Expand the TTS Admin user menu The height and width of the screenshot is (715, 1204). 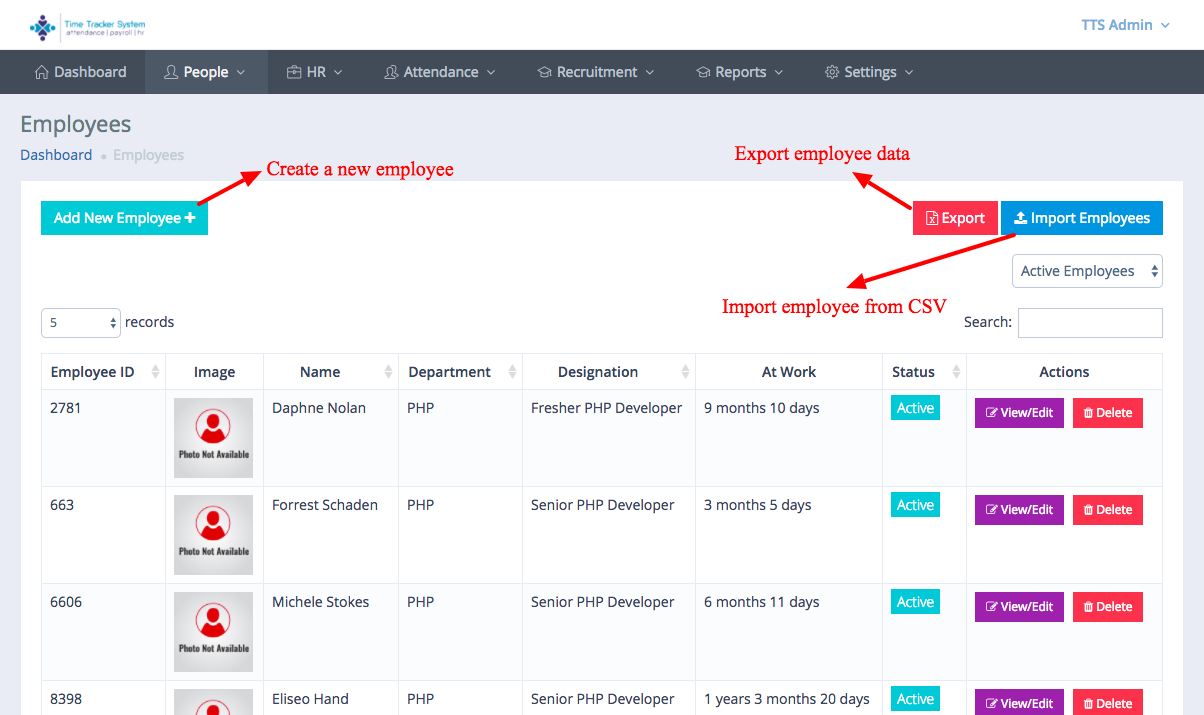pos(1125,25)
